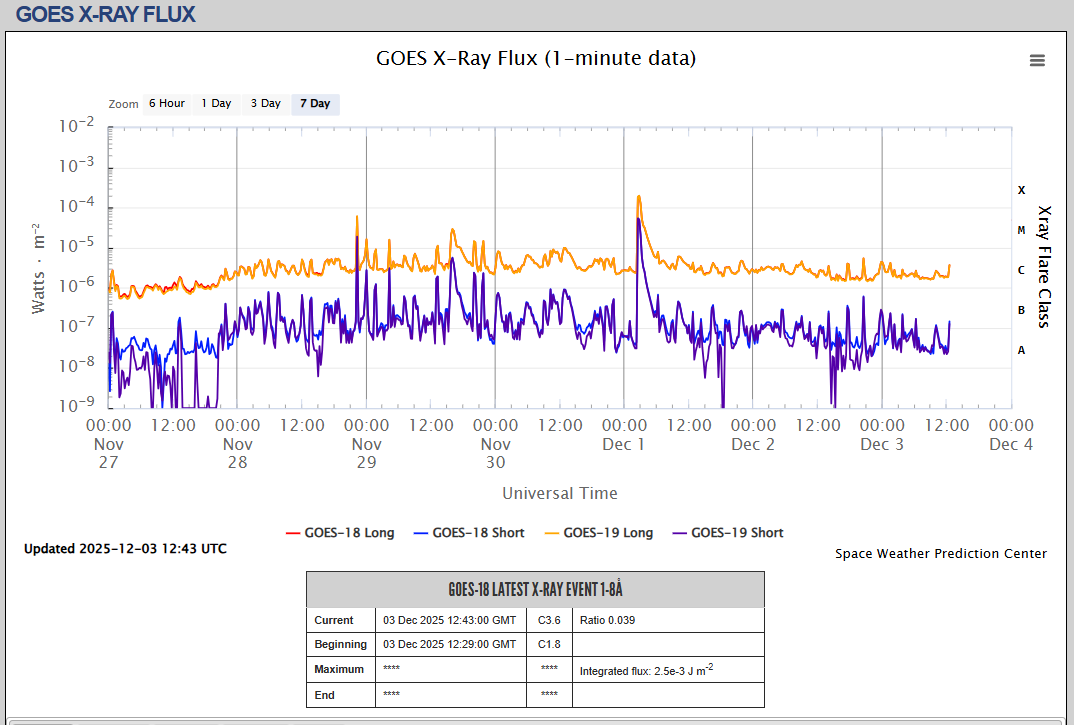Click the C1.8 flare class cell
The height and width of the screenshot is (725, 1074).
coord(549,644)
